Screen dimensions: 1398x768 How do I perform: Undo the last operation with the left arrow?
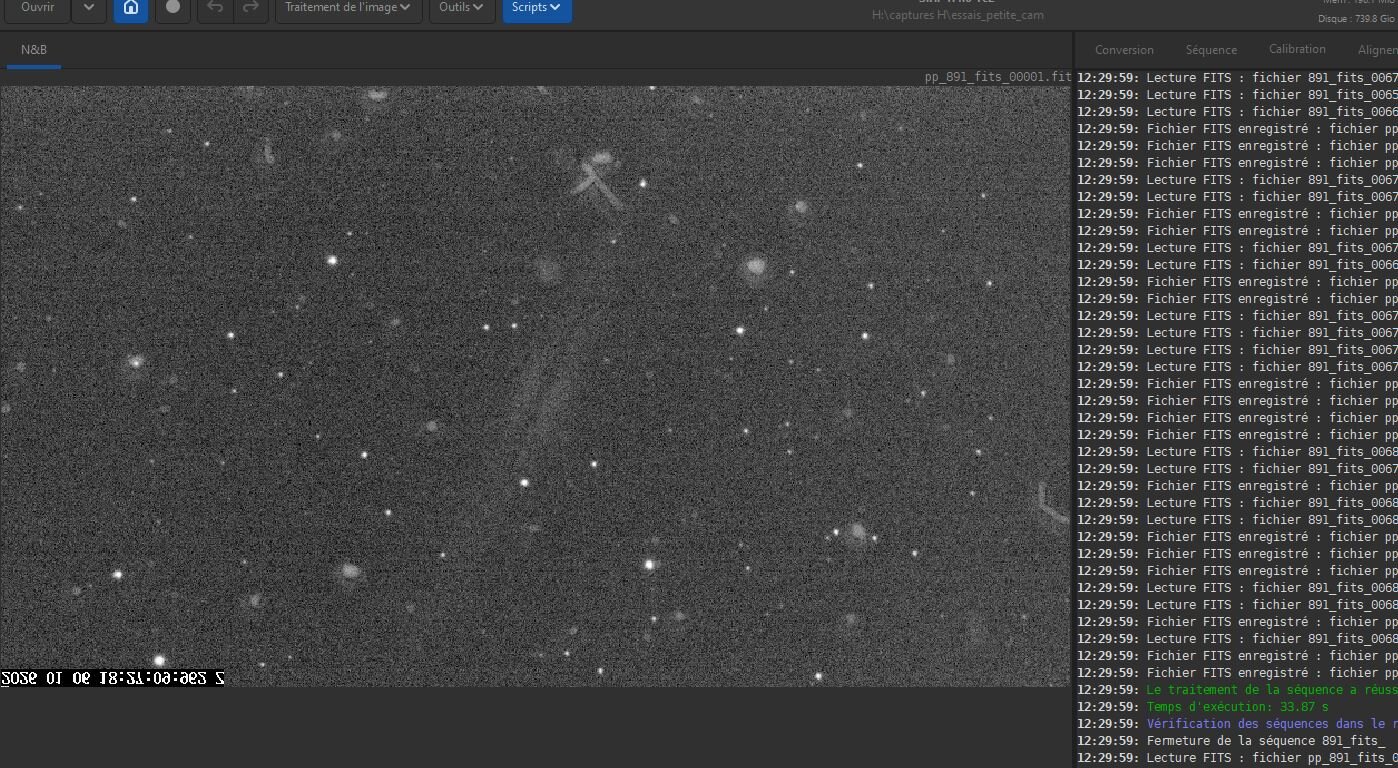point(215,8)
